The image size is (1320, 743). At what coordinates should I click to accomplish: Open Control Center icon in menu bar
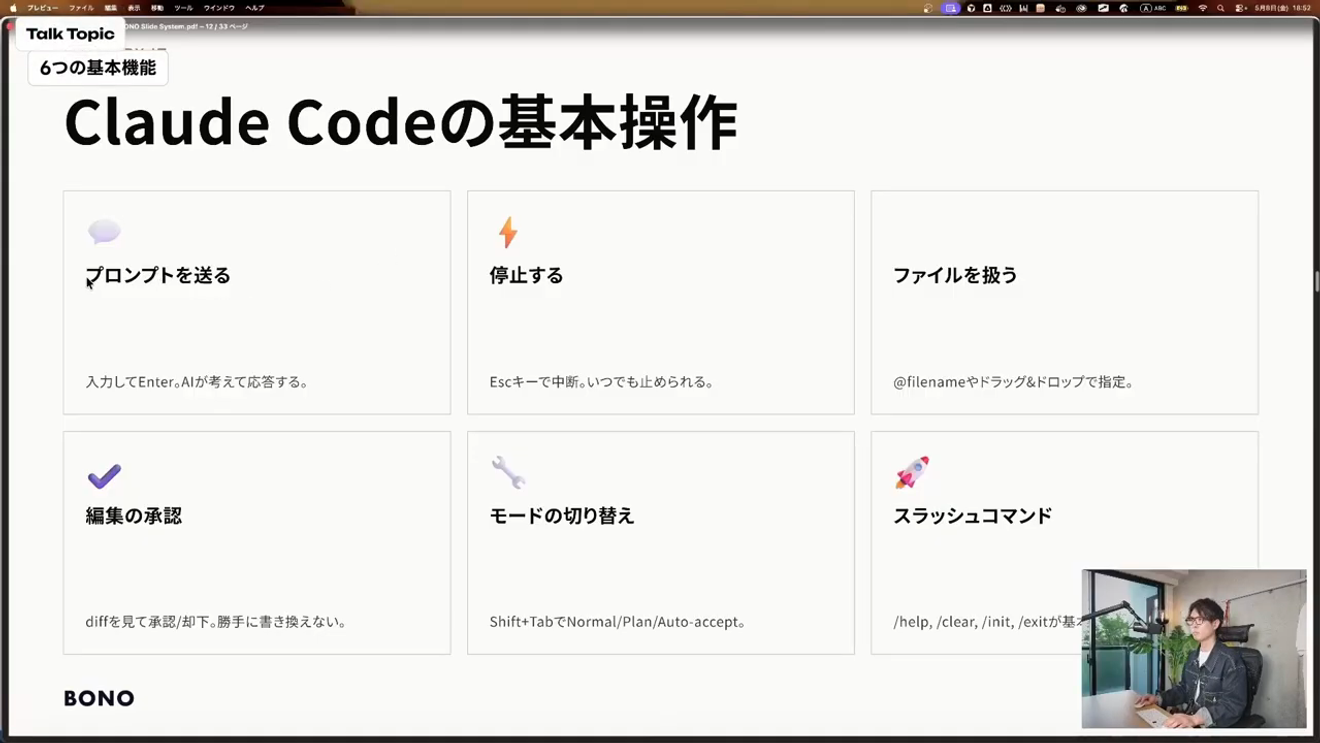[x=1241, y=8]
